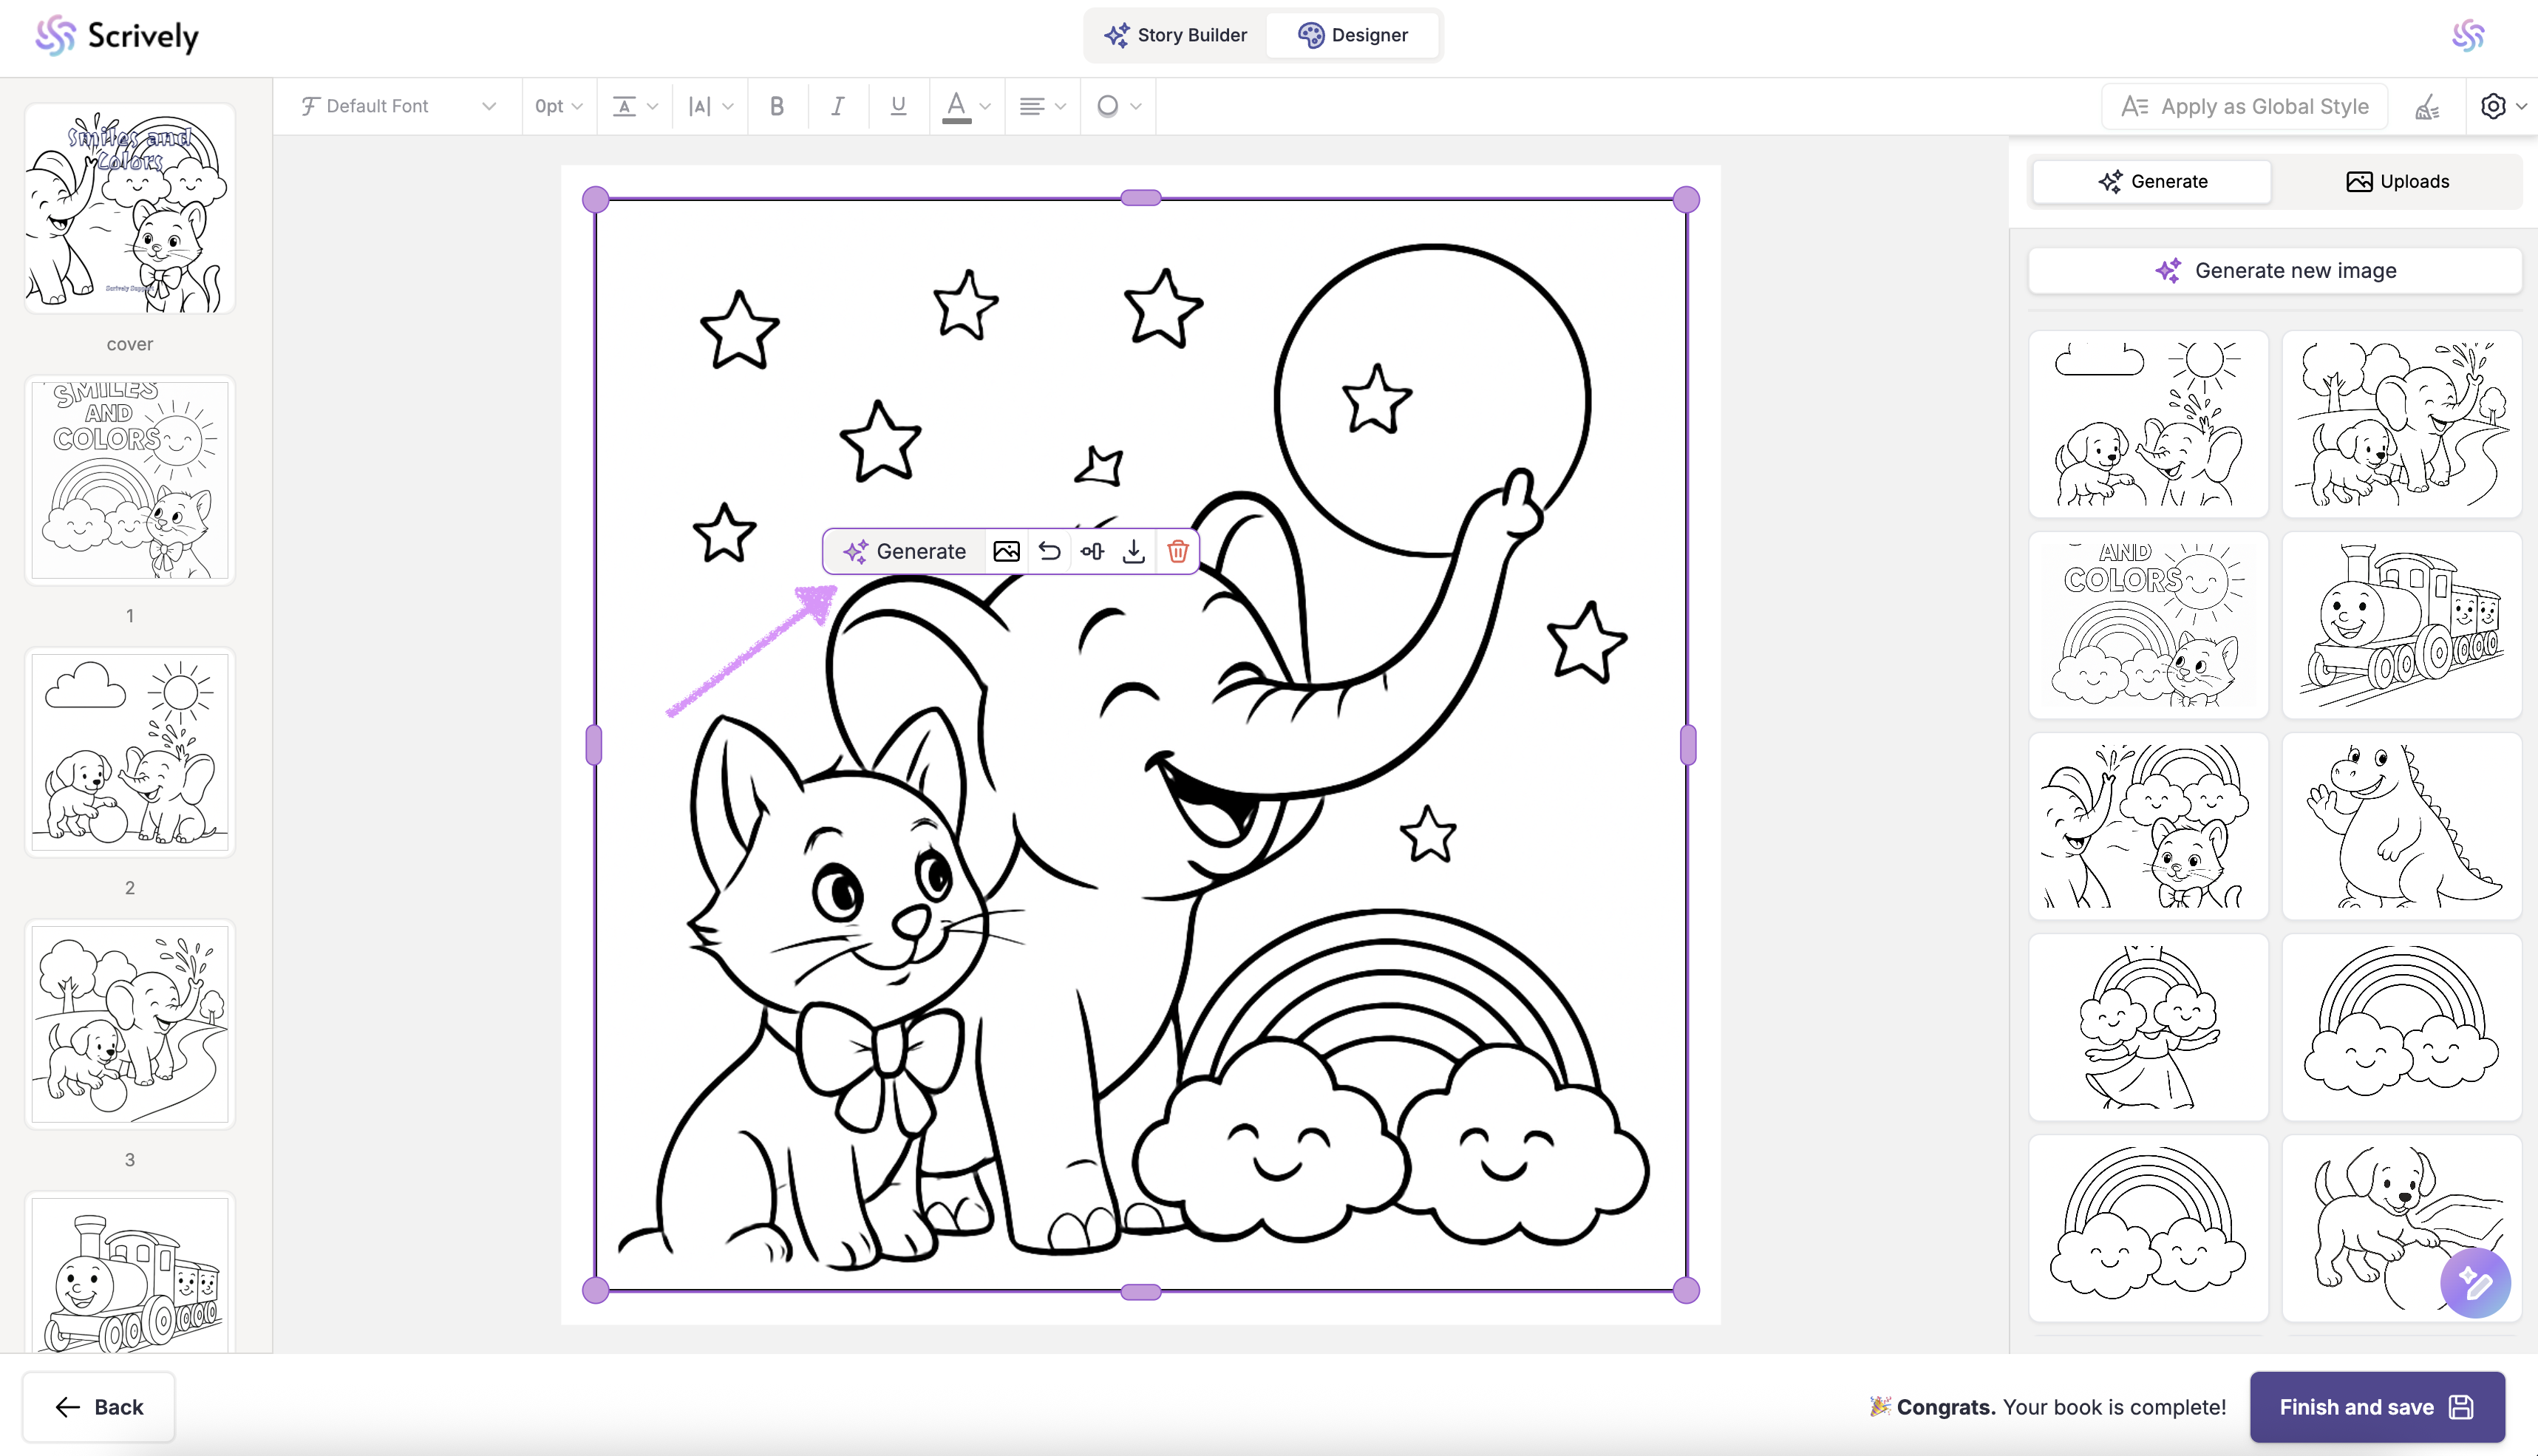Image resolution: width=2538 pixels, height=1456 pixels.
Task: Switch to the Story Builder tab
Action: coord(1176,35)
